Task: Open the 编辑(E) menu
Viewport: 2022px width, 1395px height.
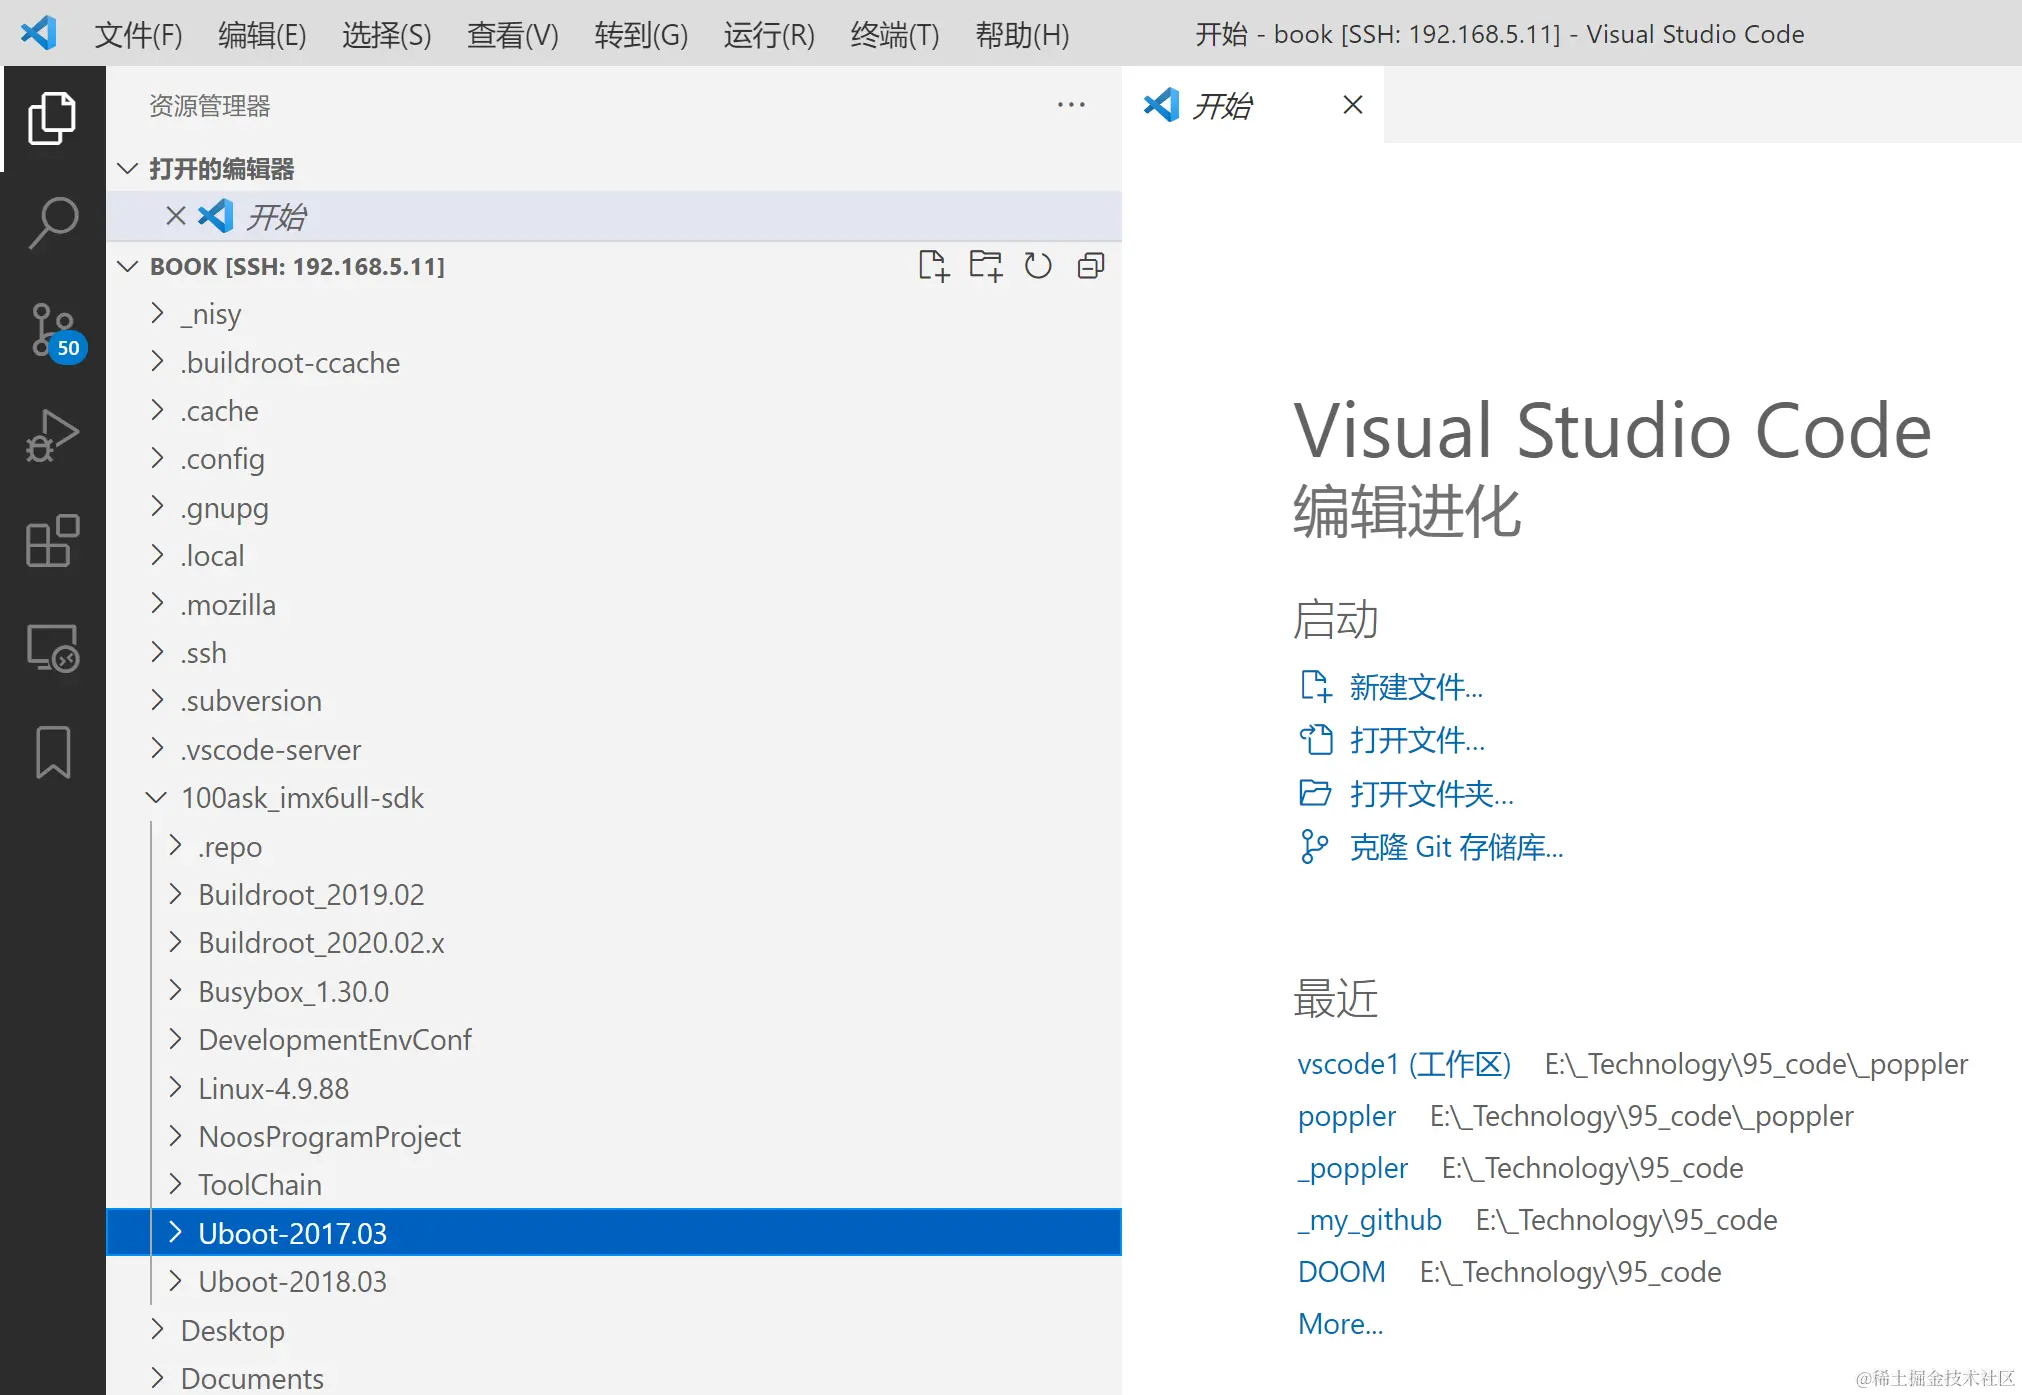Action: click(x=262, y=35)
